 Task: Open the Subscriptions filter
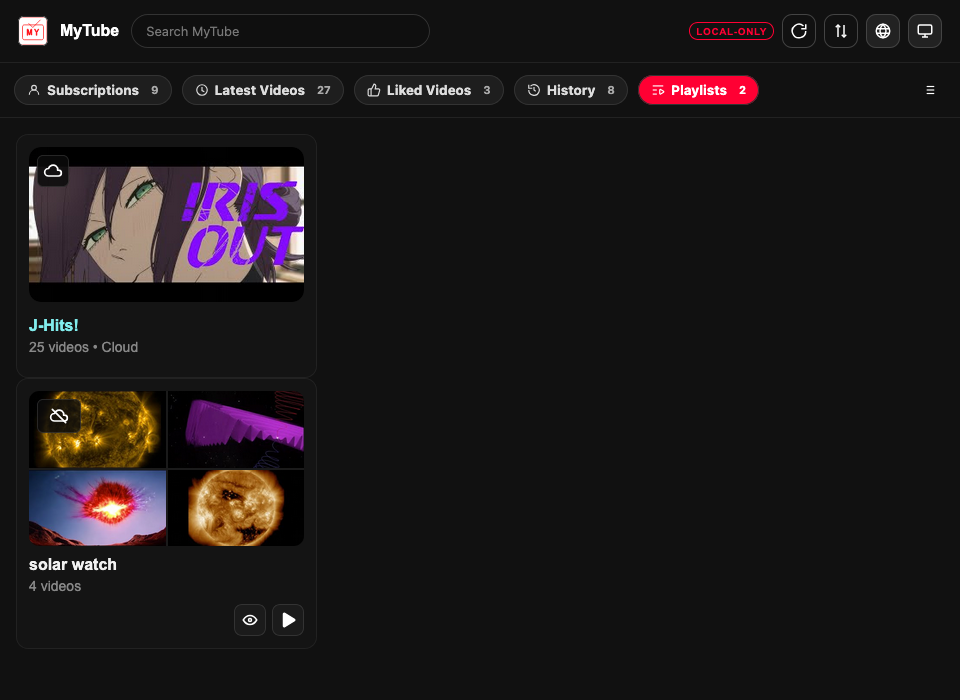(x=92, y=90)
